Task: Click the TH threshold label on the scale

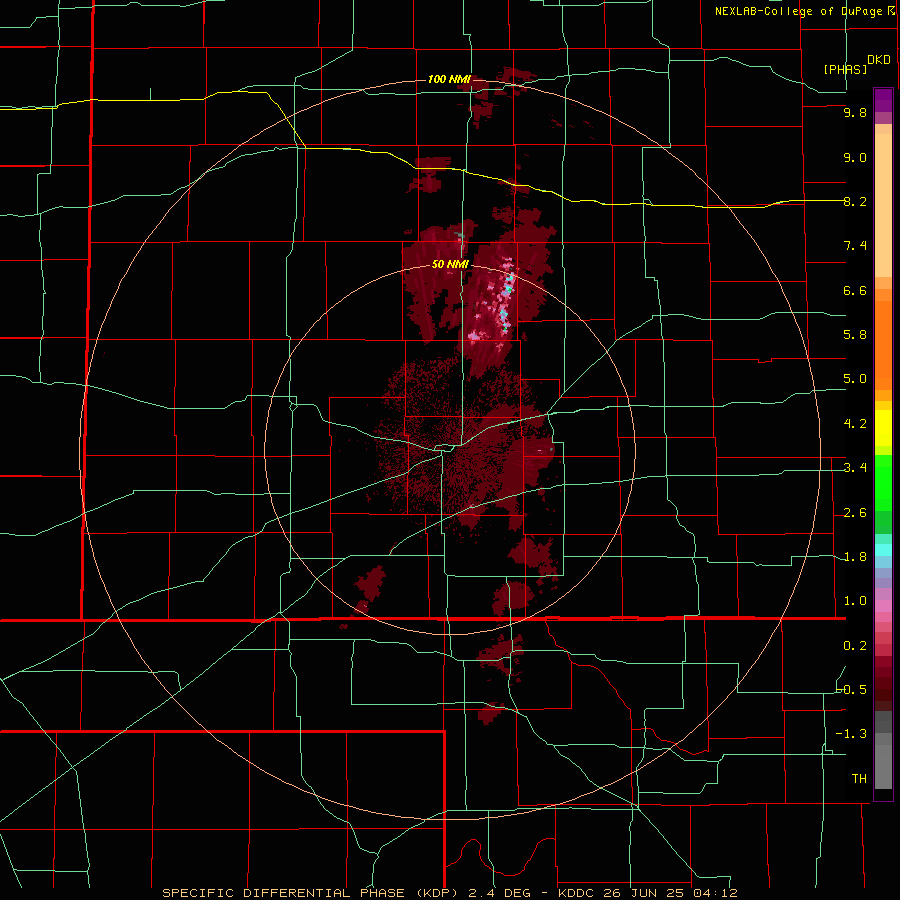Action: tap(859, 779)
